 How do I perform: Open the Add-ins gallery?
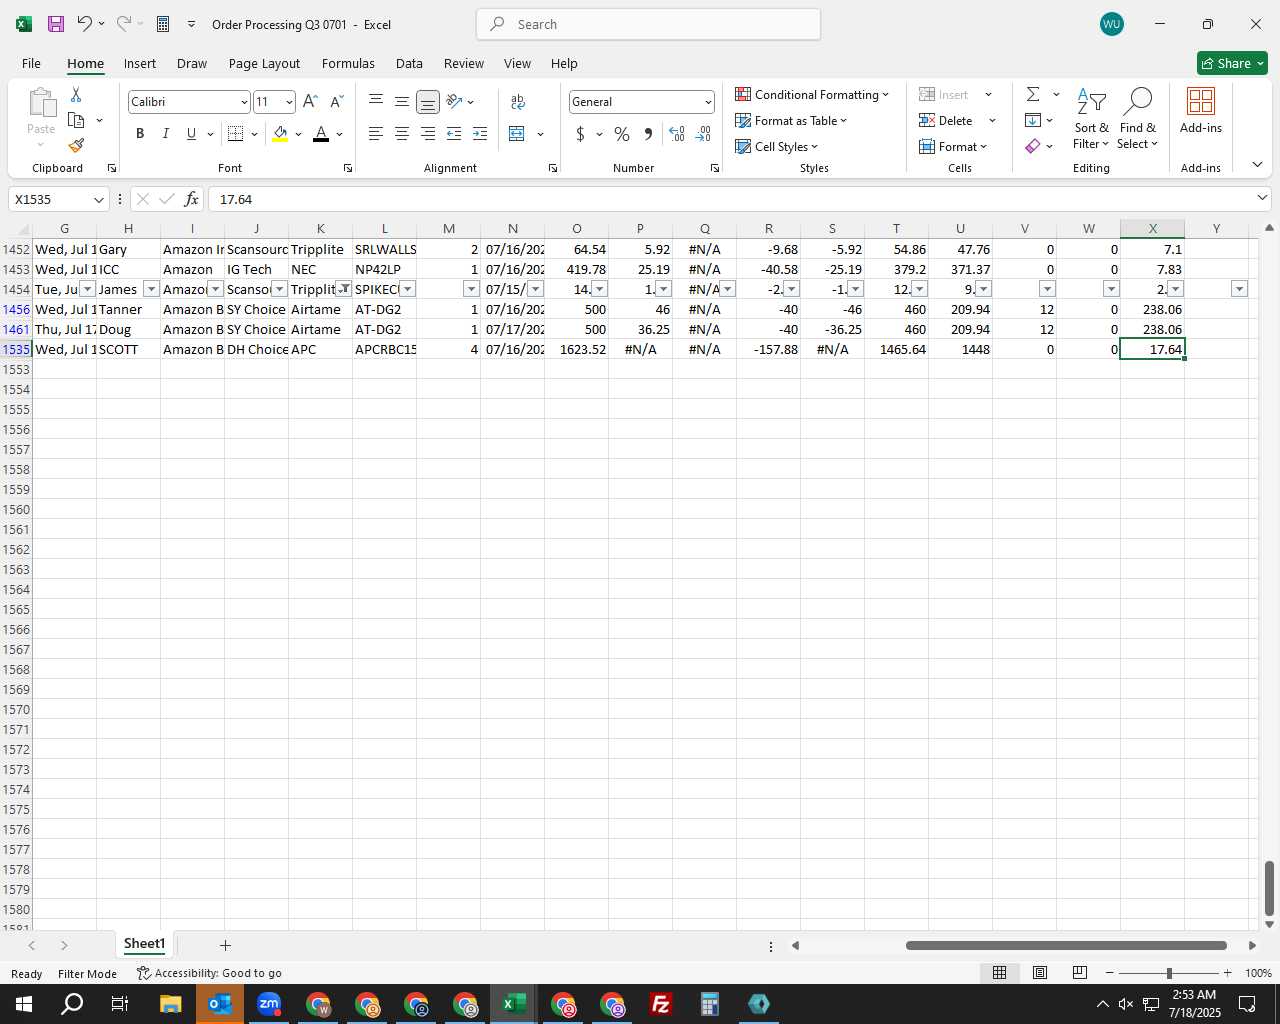coord(1201,111)
